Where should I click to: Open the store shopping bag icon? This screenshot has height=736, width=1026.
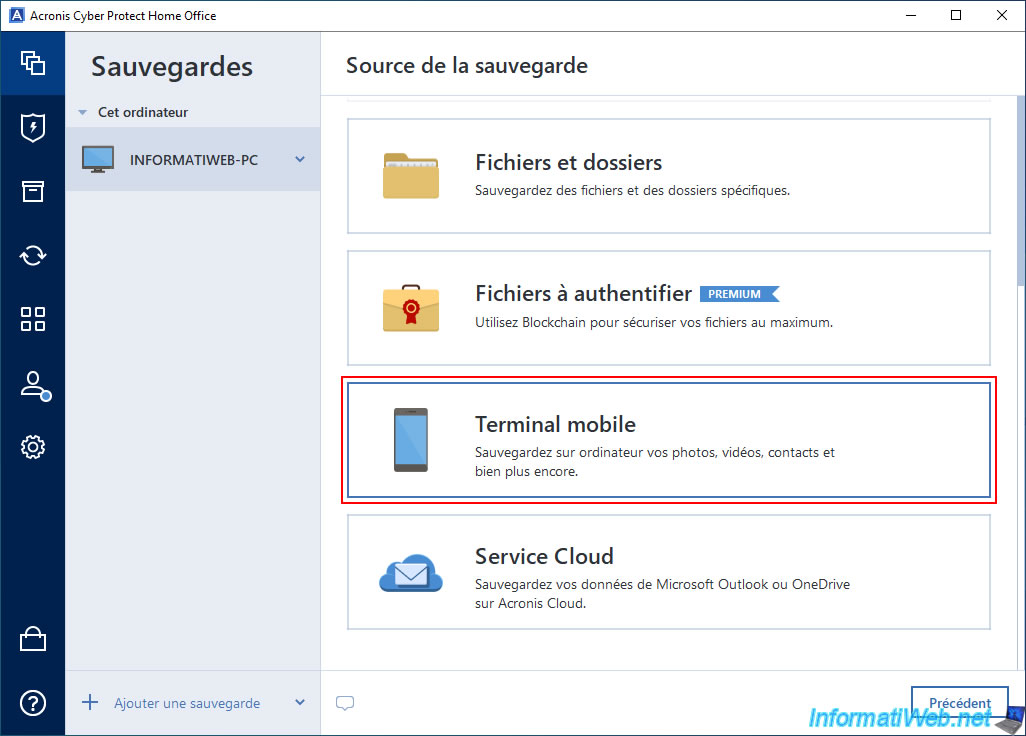pos(33,639)
